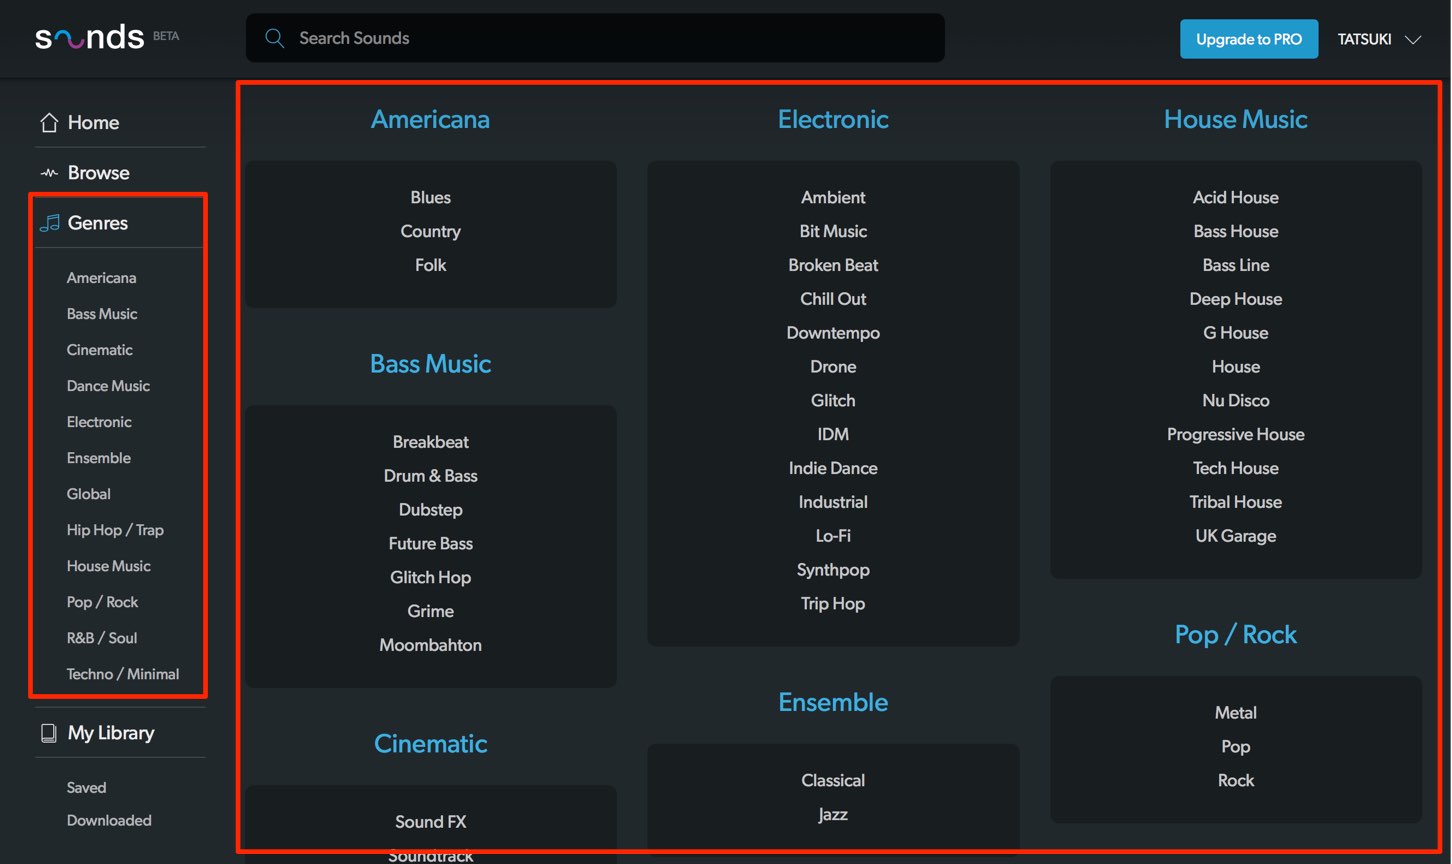The width and height of the screenshot is (1452, 864).
Task: Choose Jazz under Ensemble
Action: click(833, 815)
